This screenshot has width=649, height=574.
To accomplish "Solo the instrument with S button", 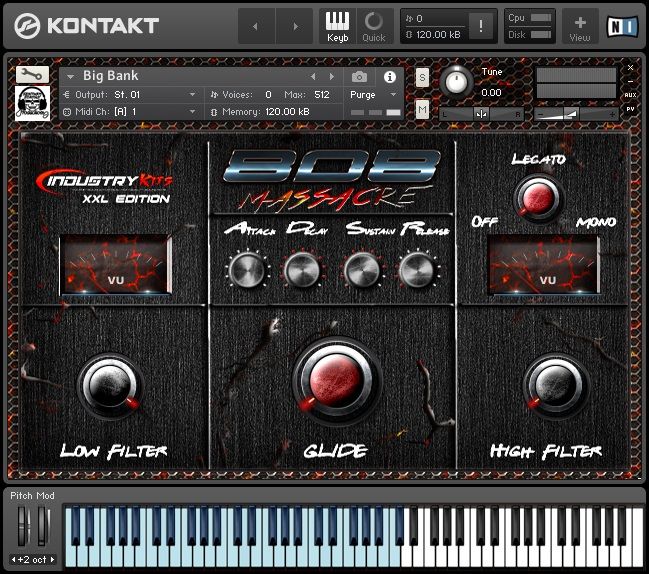I will pyautogui.click(x=422, y=77).
